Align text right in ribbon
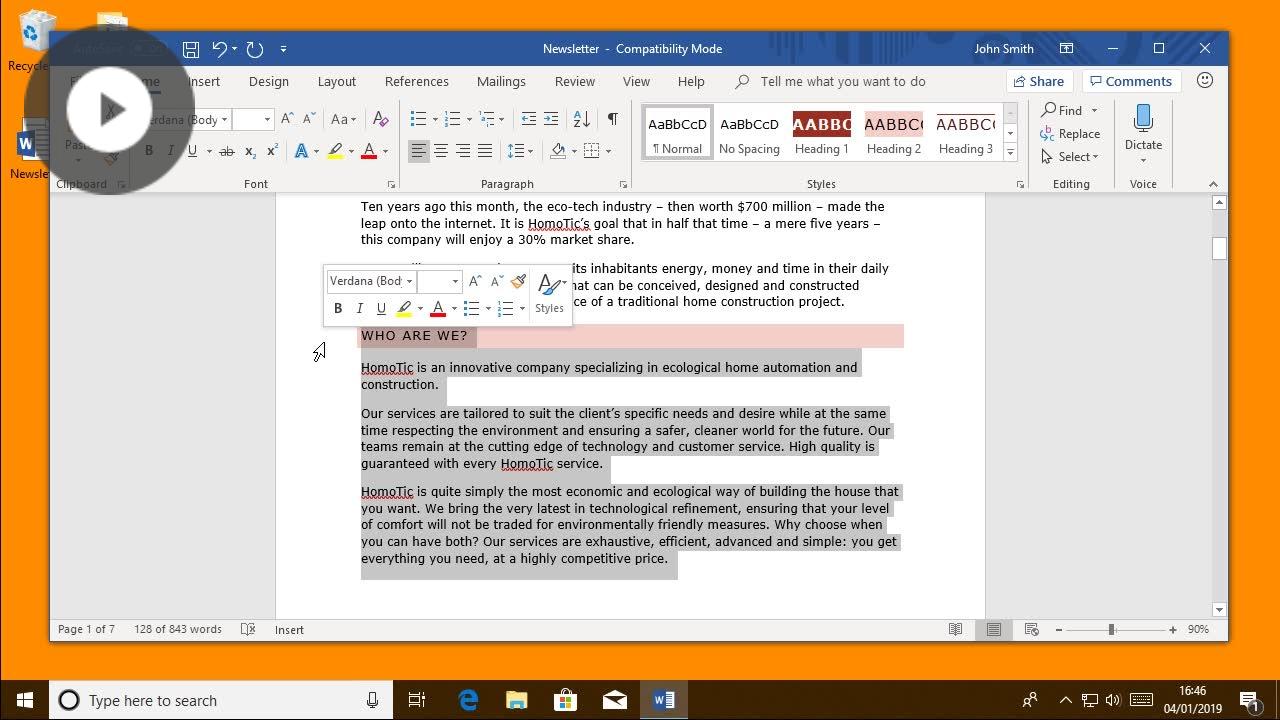1280x720 pixels. pos(462,151)
